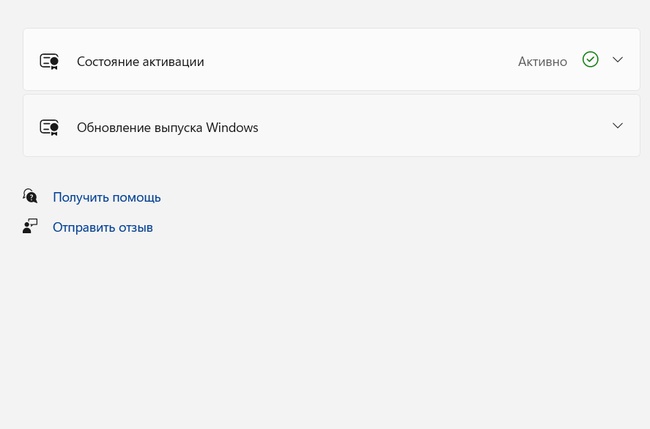Click blank page area below Отправить отзыв
Image resolution: width=650 pixels, height=429 pixels.
click(290, 332)
